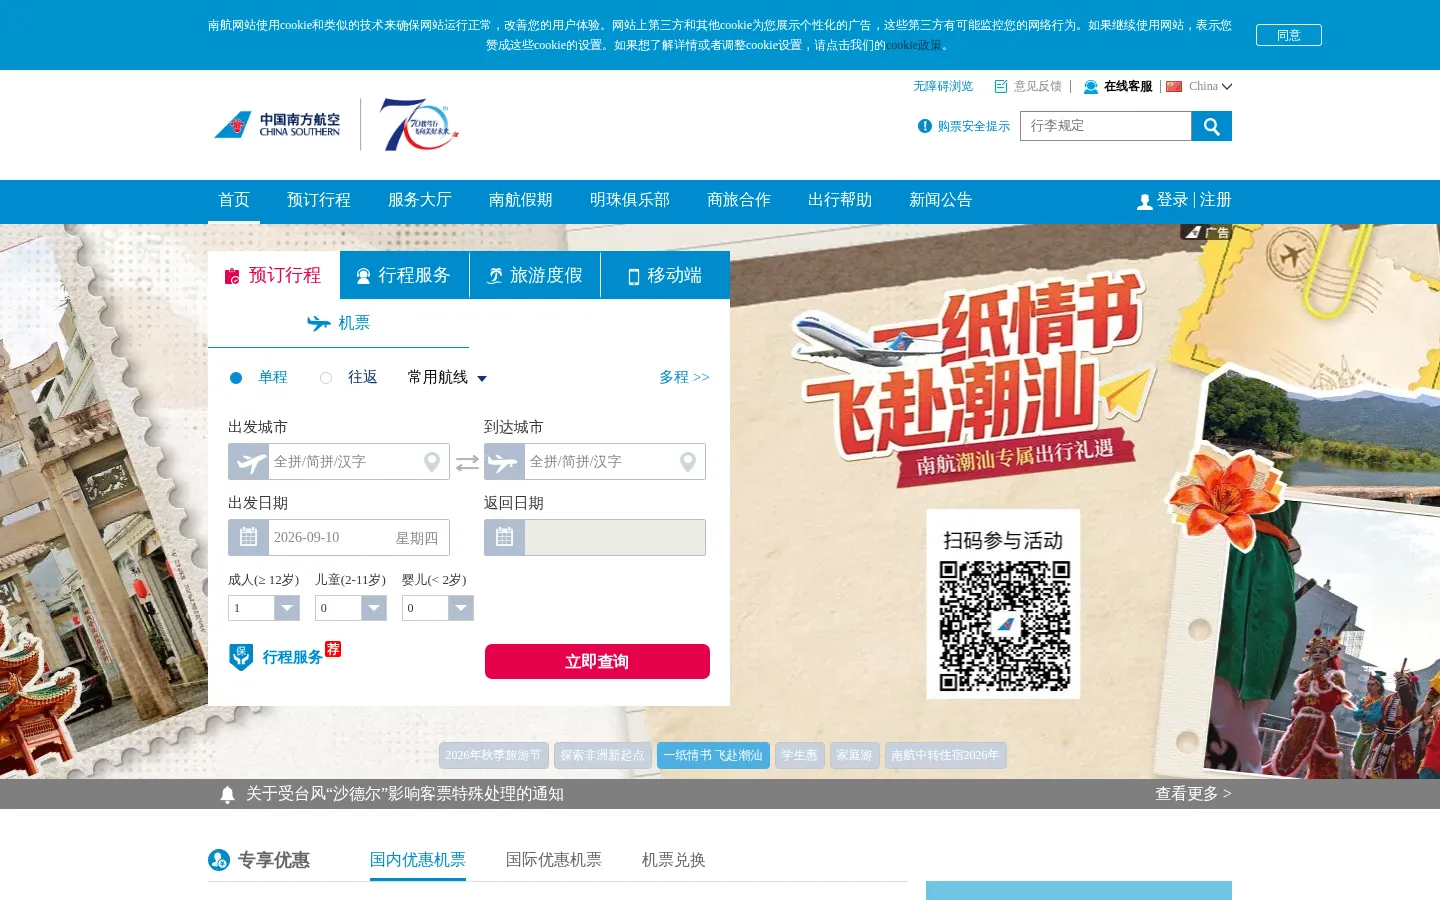
Task: Expand the 常用航线 frequent routes dropdown
Action: pyautogui.click(x=447, y=378)
